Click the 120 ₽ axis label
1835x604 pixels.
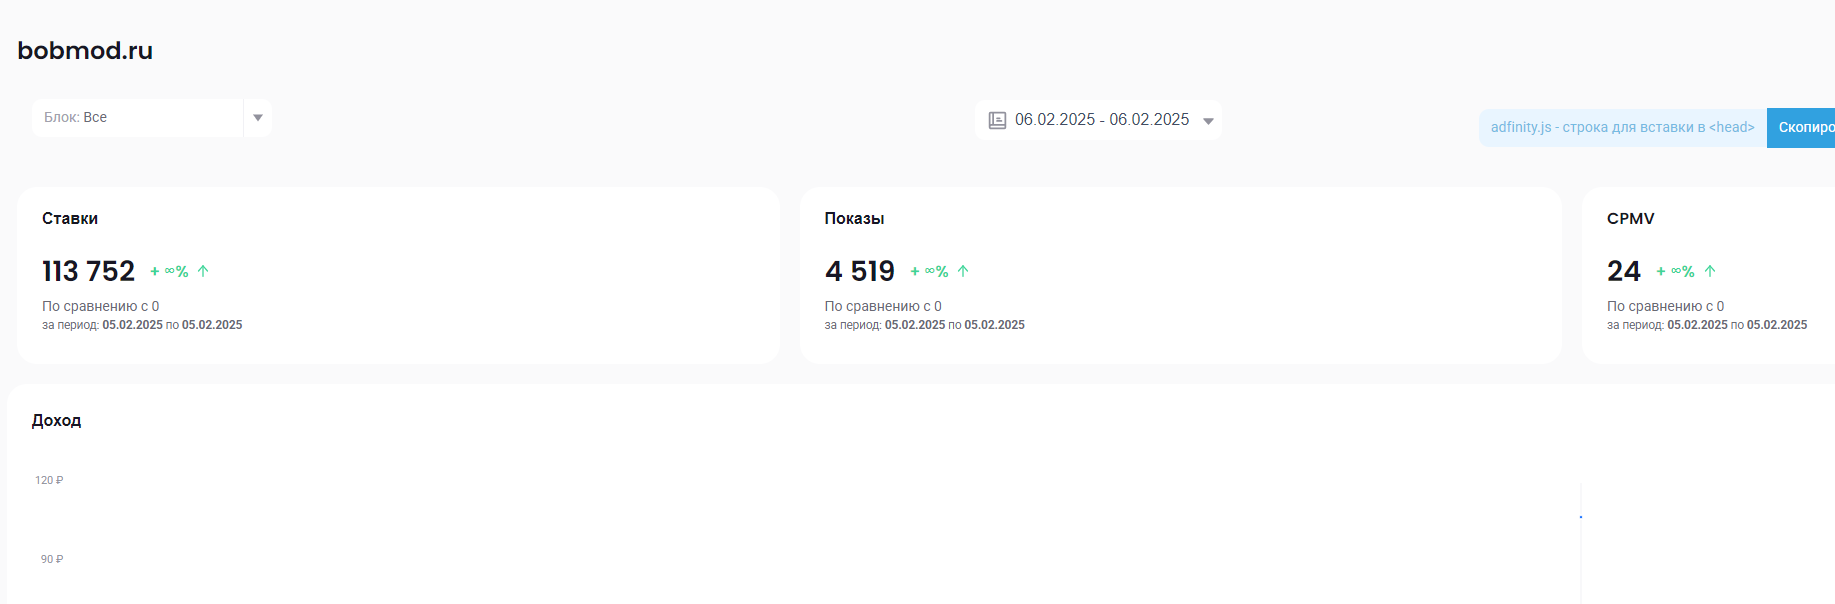49,481
